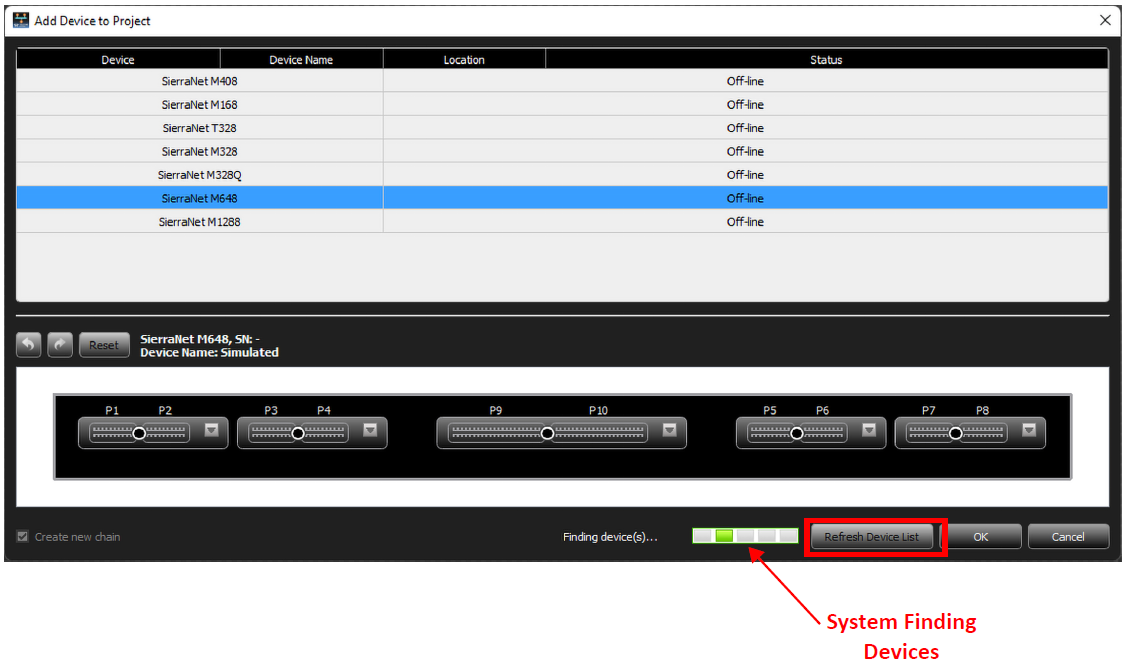Open the P1/P2 port dropdown arrow

[x=212, y=430]
